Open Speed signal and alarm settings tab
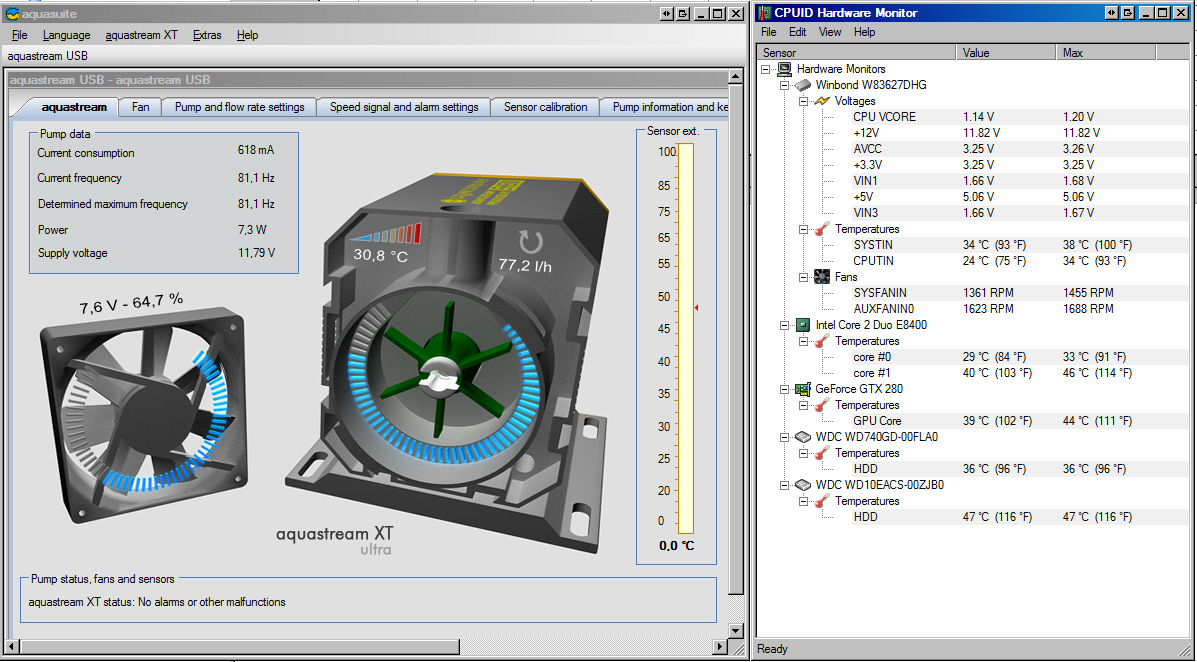Image resolution: width=1197 pixels, height=662 pixels. pos(404,107)
